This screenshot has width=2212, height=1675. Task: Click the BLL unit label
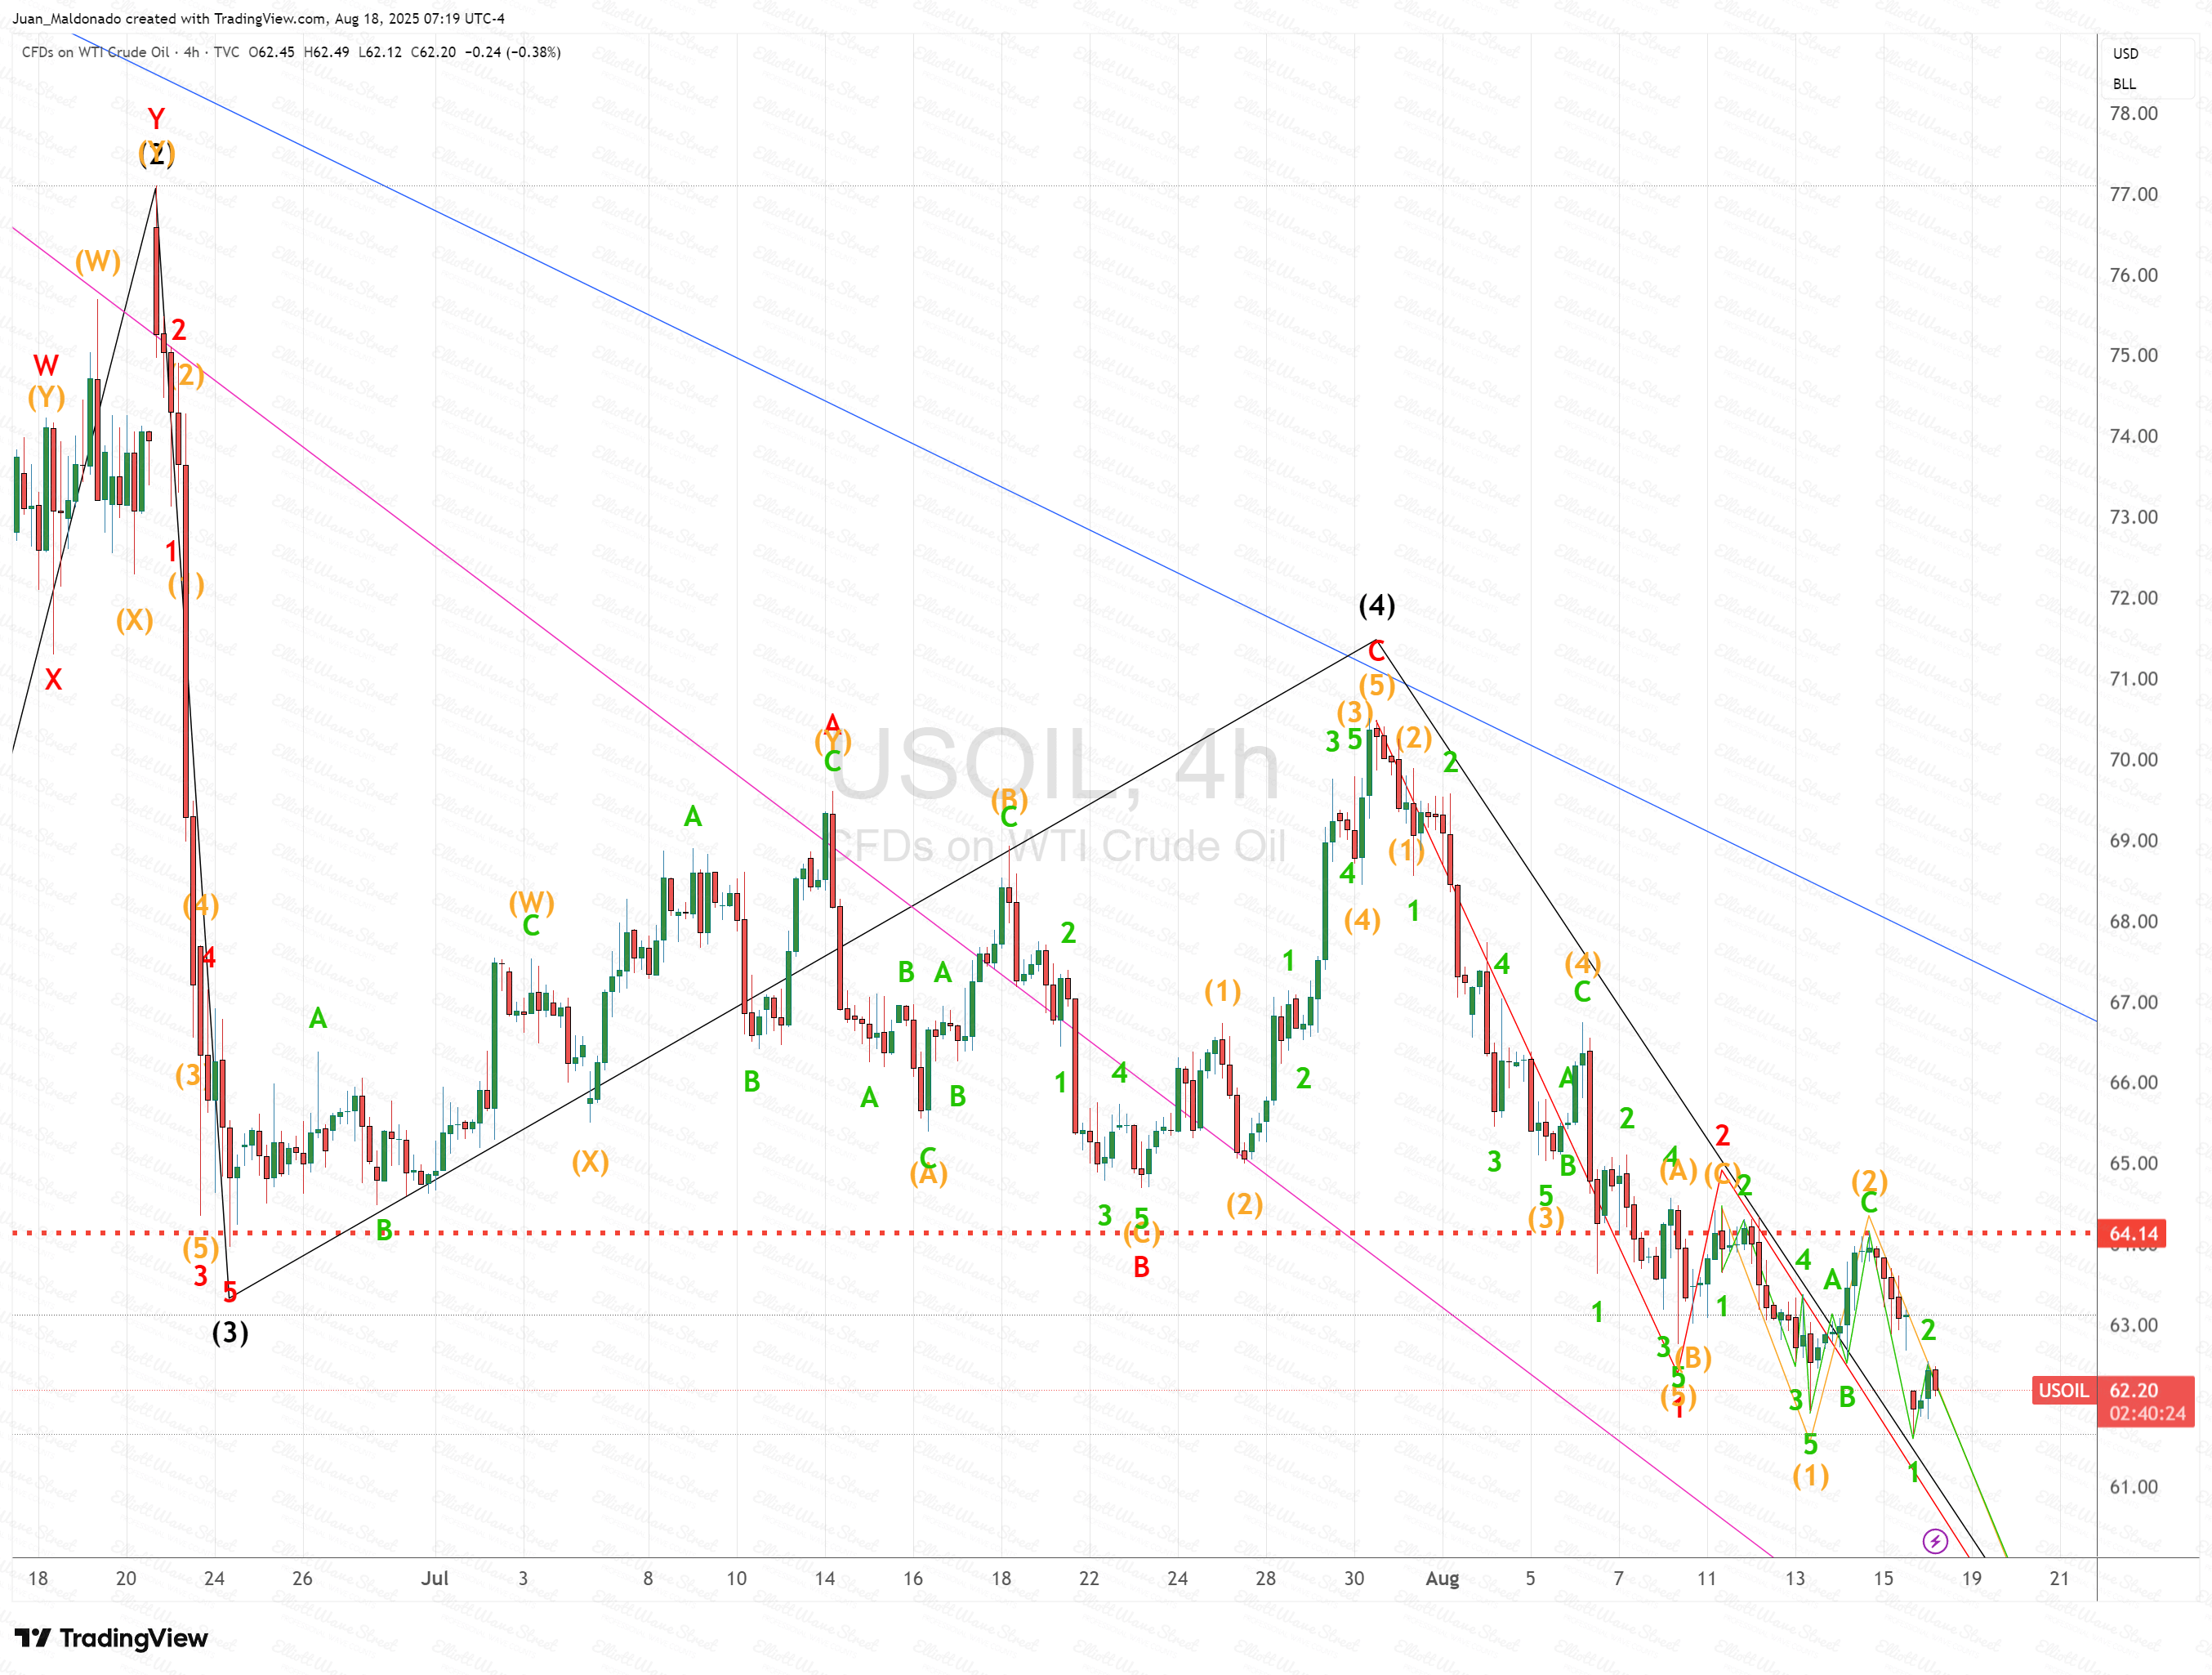(2124, 84)
